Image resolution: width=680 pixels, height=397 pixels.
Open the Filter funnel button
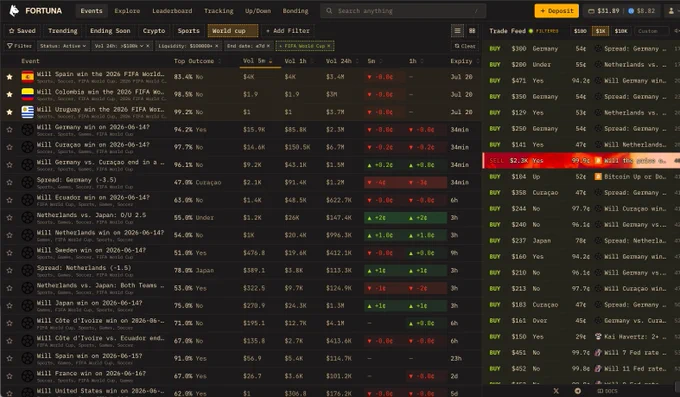pos(20,46)
